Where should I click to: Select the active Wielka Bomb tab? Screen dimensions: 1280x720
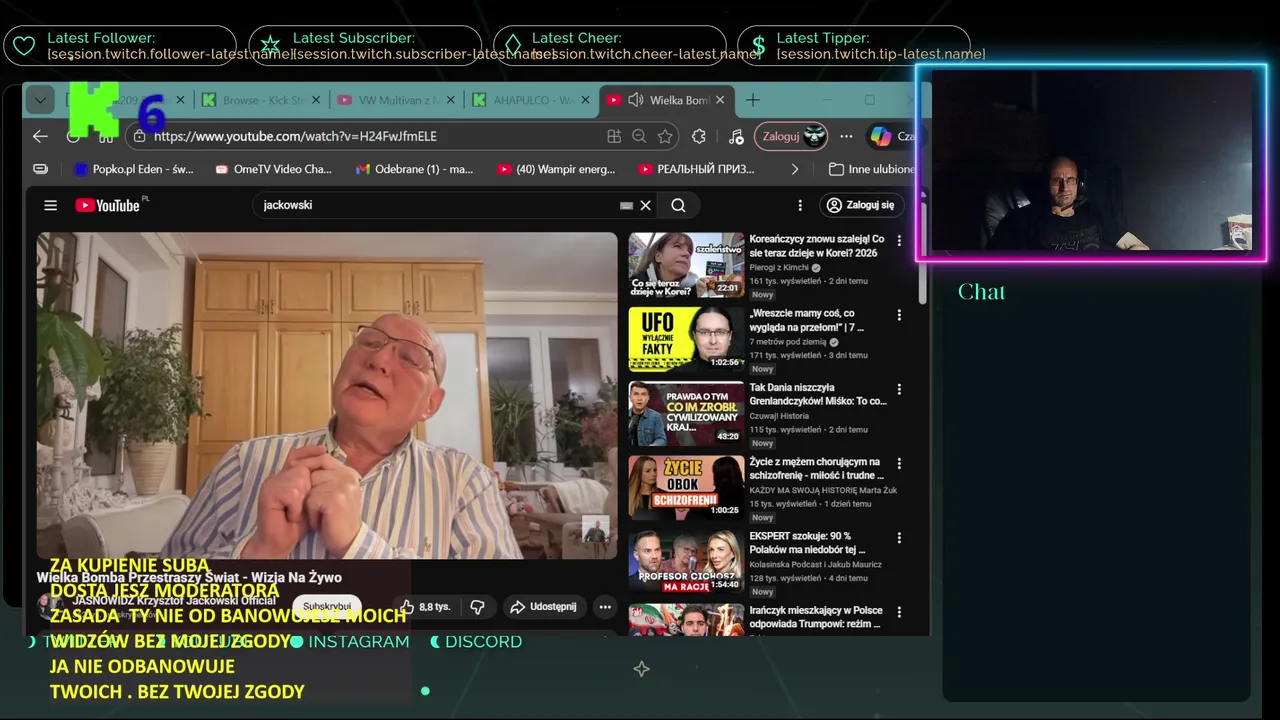668,100
